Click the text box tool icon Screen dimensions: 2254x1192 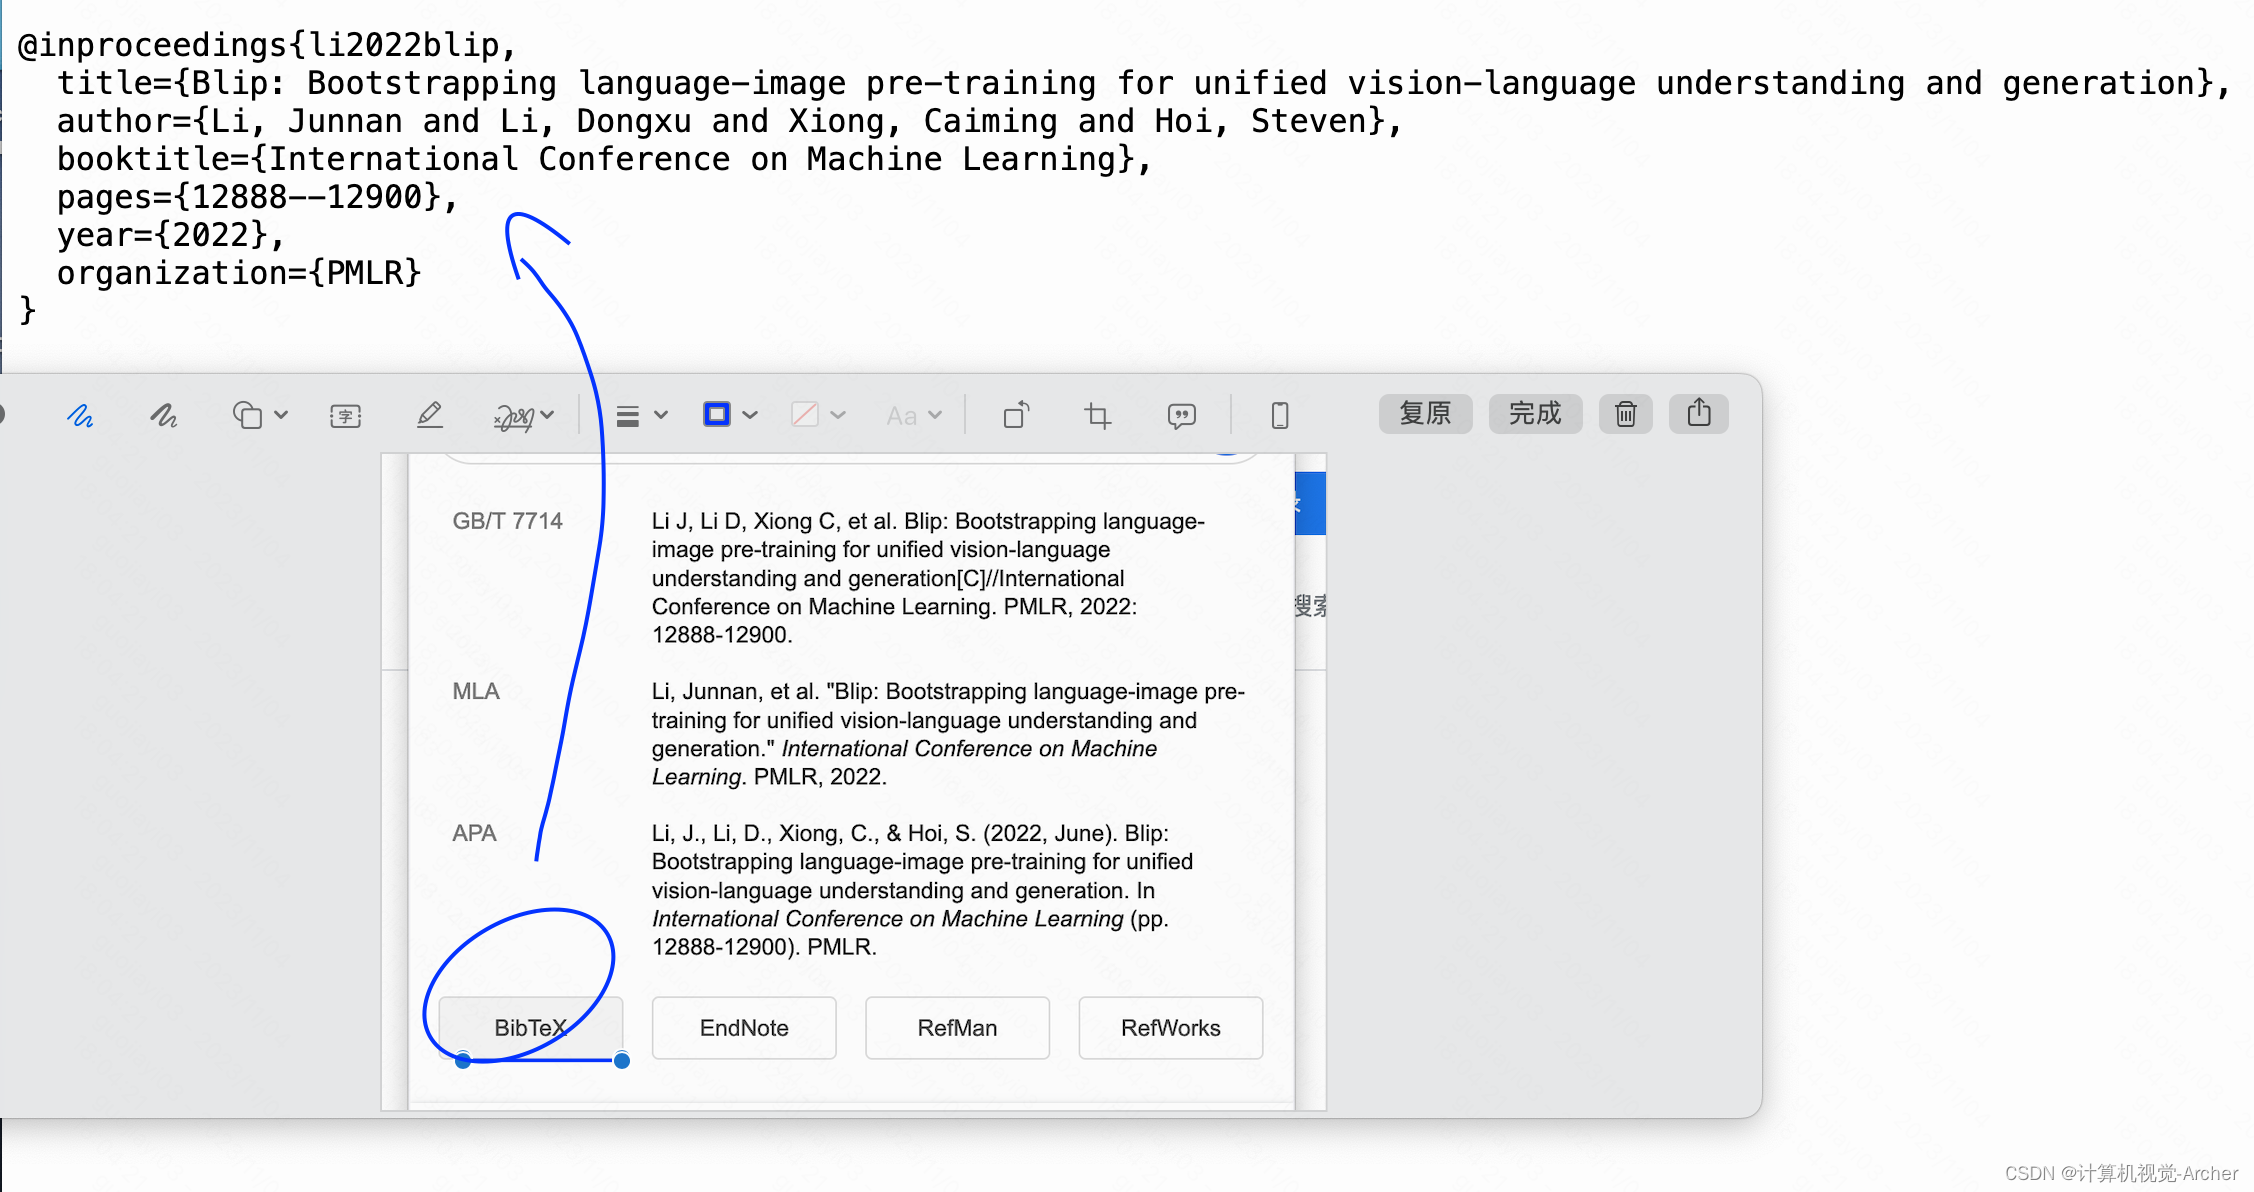tap(345, 415)
